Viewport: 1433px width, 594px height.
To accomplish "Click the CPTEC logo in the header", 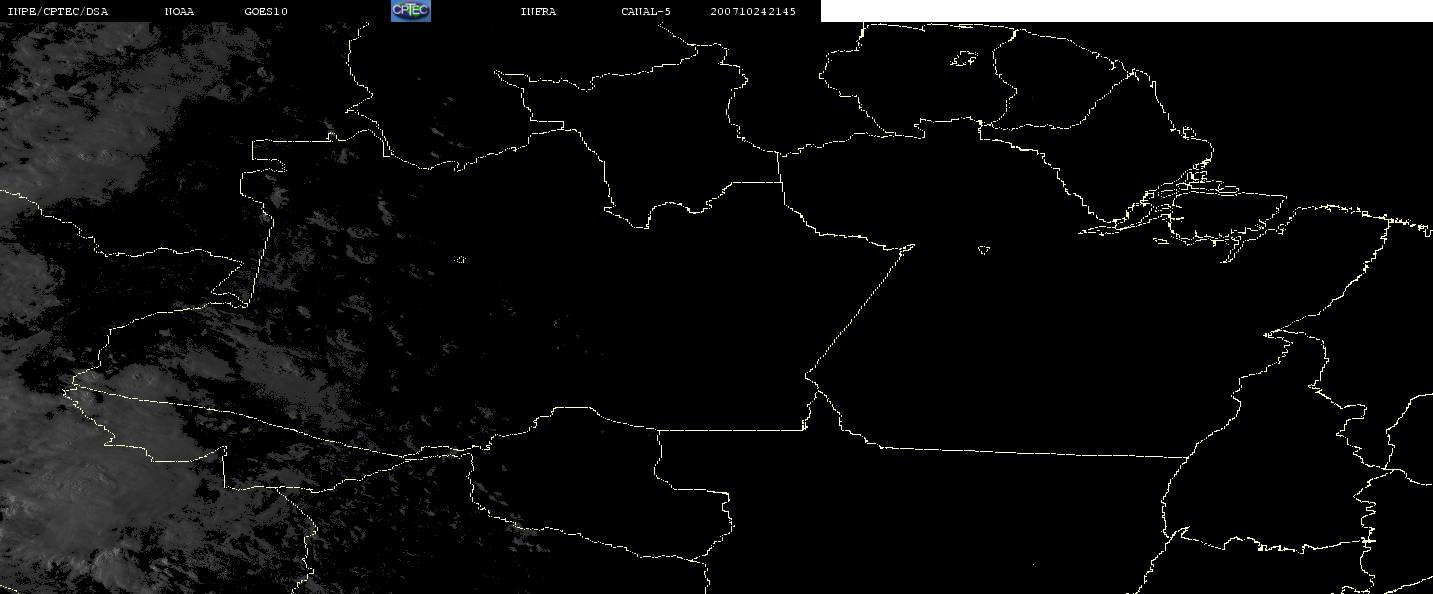I will pyautogui.click(x=410, y=11).
